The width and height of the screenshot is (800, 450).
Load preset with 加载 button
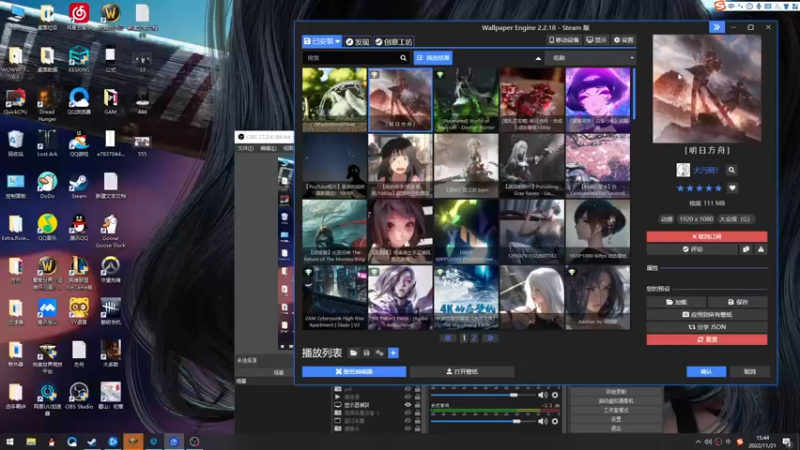tap(677, 302)
